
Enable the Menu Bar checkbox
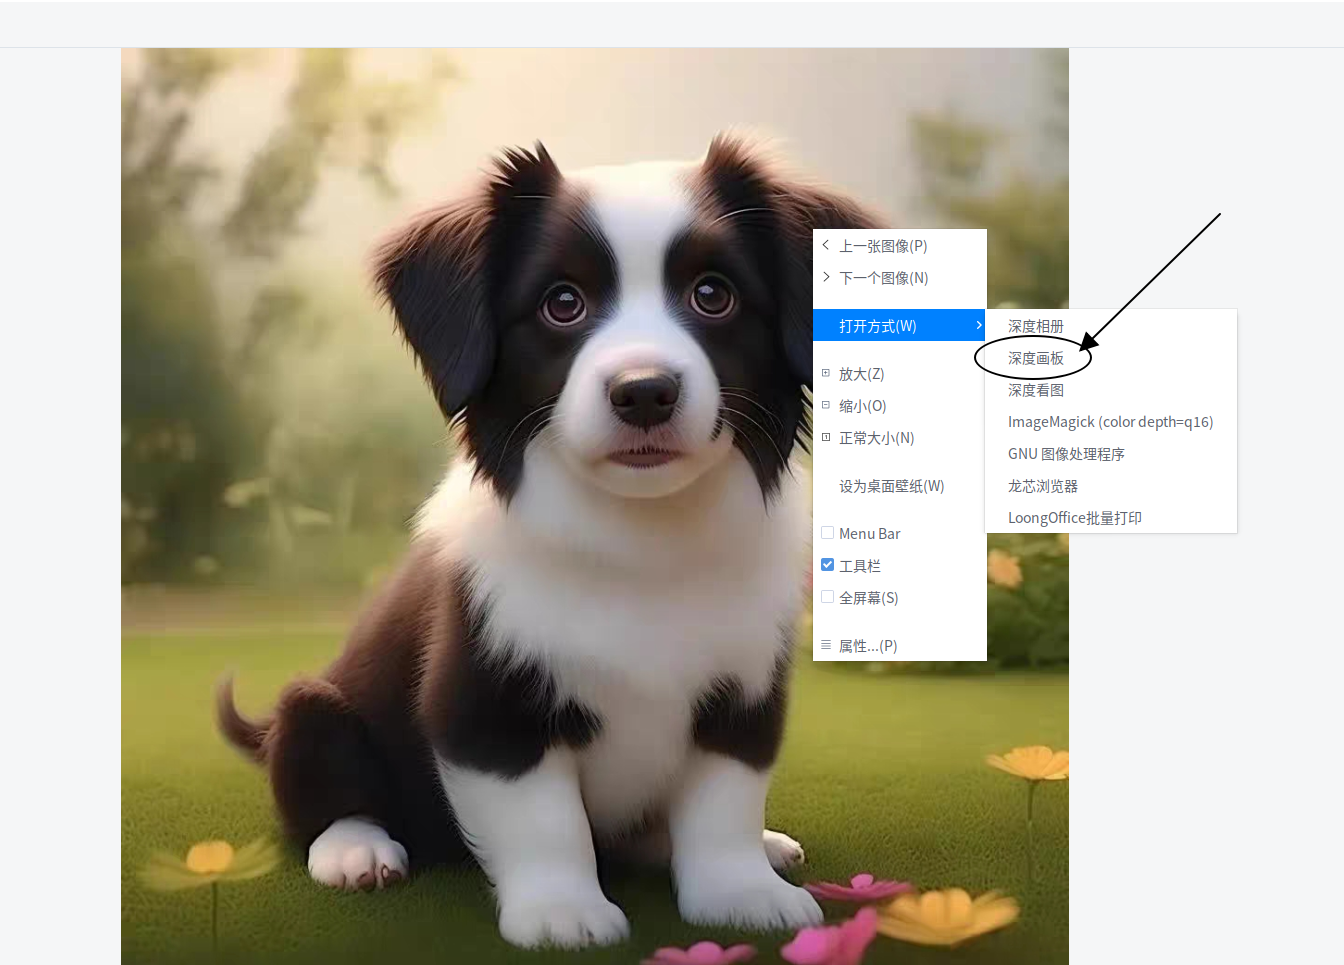click(827, 532)
